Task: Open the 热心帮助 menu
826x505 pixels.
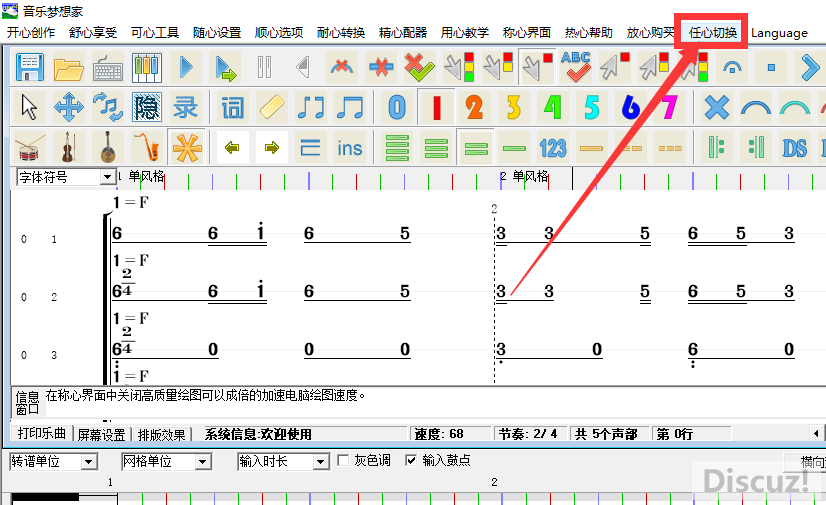Action: [589, 33]
